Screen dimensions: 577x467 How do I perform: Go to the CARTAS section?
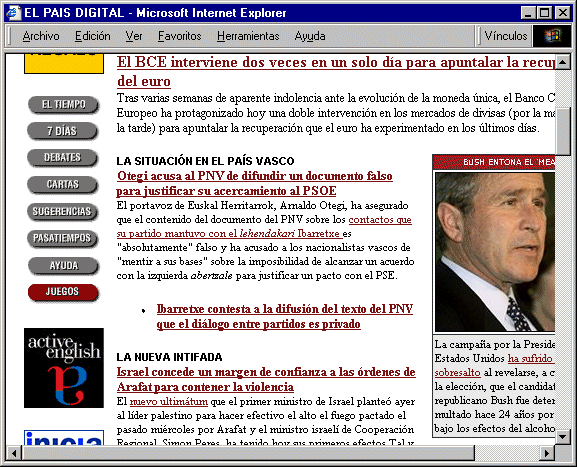coord(63,184)
